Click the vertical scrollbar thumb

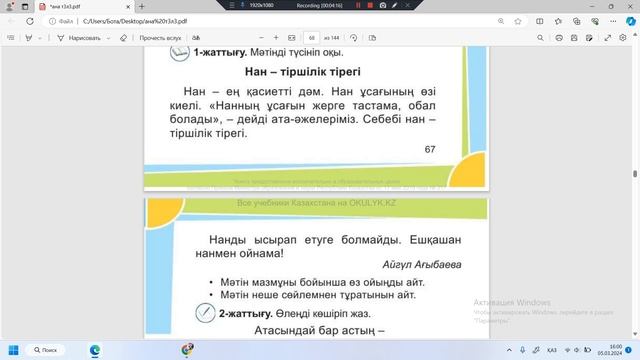pyautogui.click(x=635, y=173)
